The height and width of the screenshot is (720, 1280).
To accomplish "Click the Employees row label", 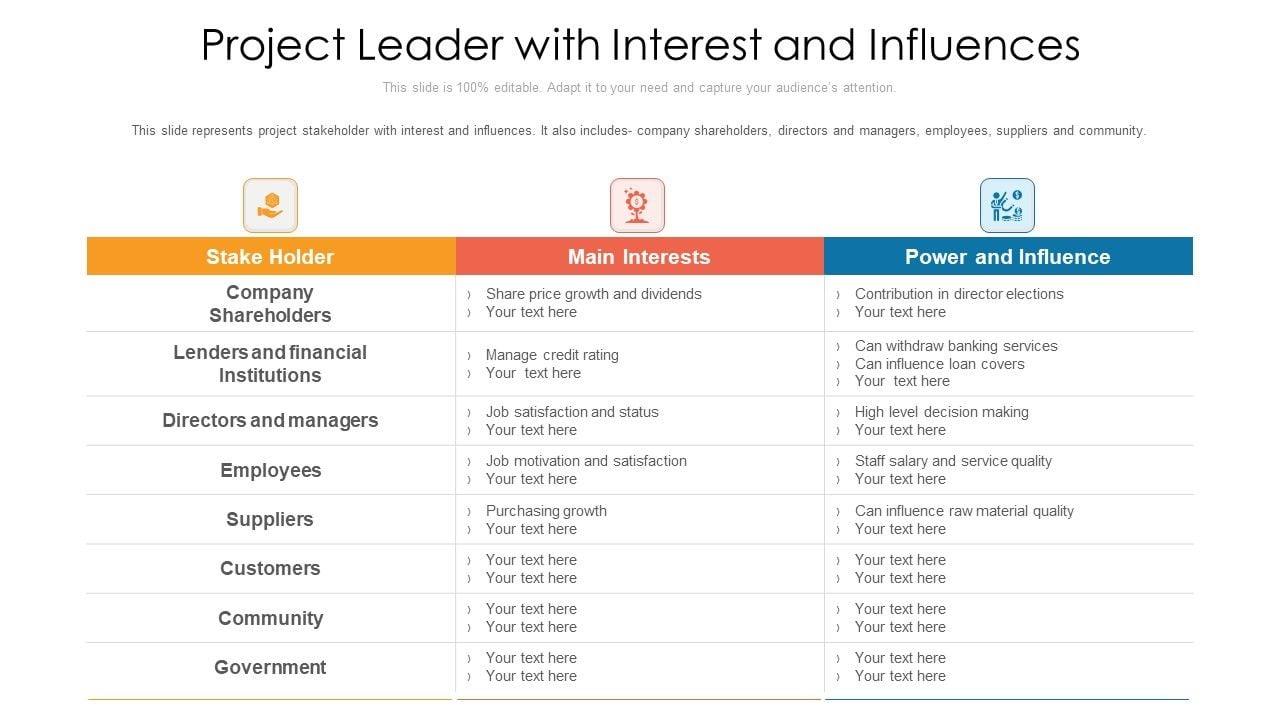I will [270, 471].
